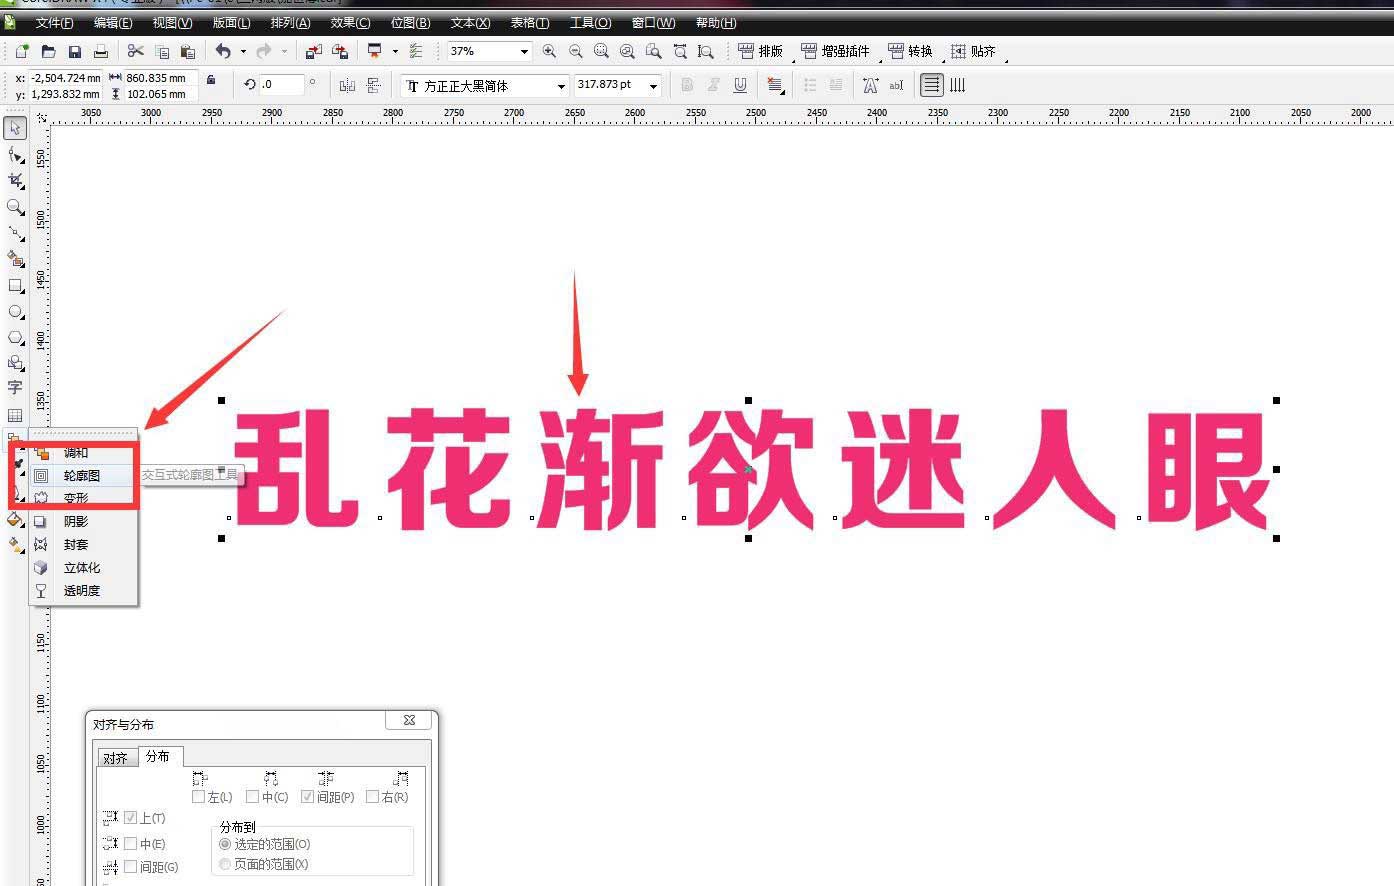The image size is (1394, 886).
Task: Open the font list dropdown 方正正大黑简体
Action: pyautogui.click(x=561, y=85)
